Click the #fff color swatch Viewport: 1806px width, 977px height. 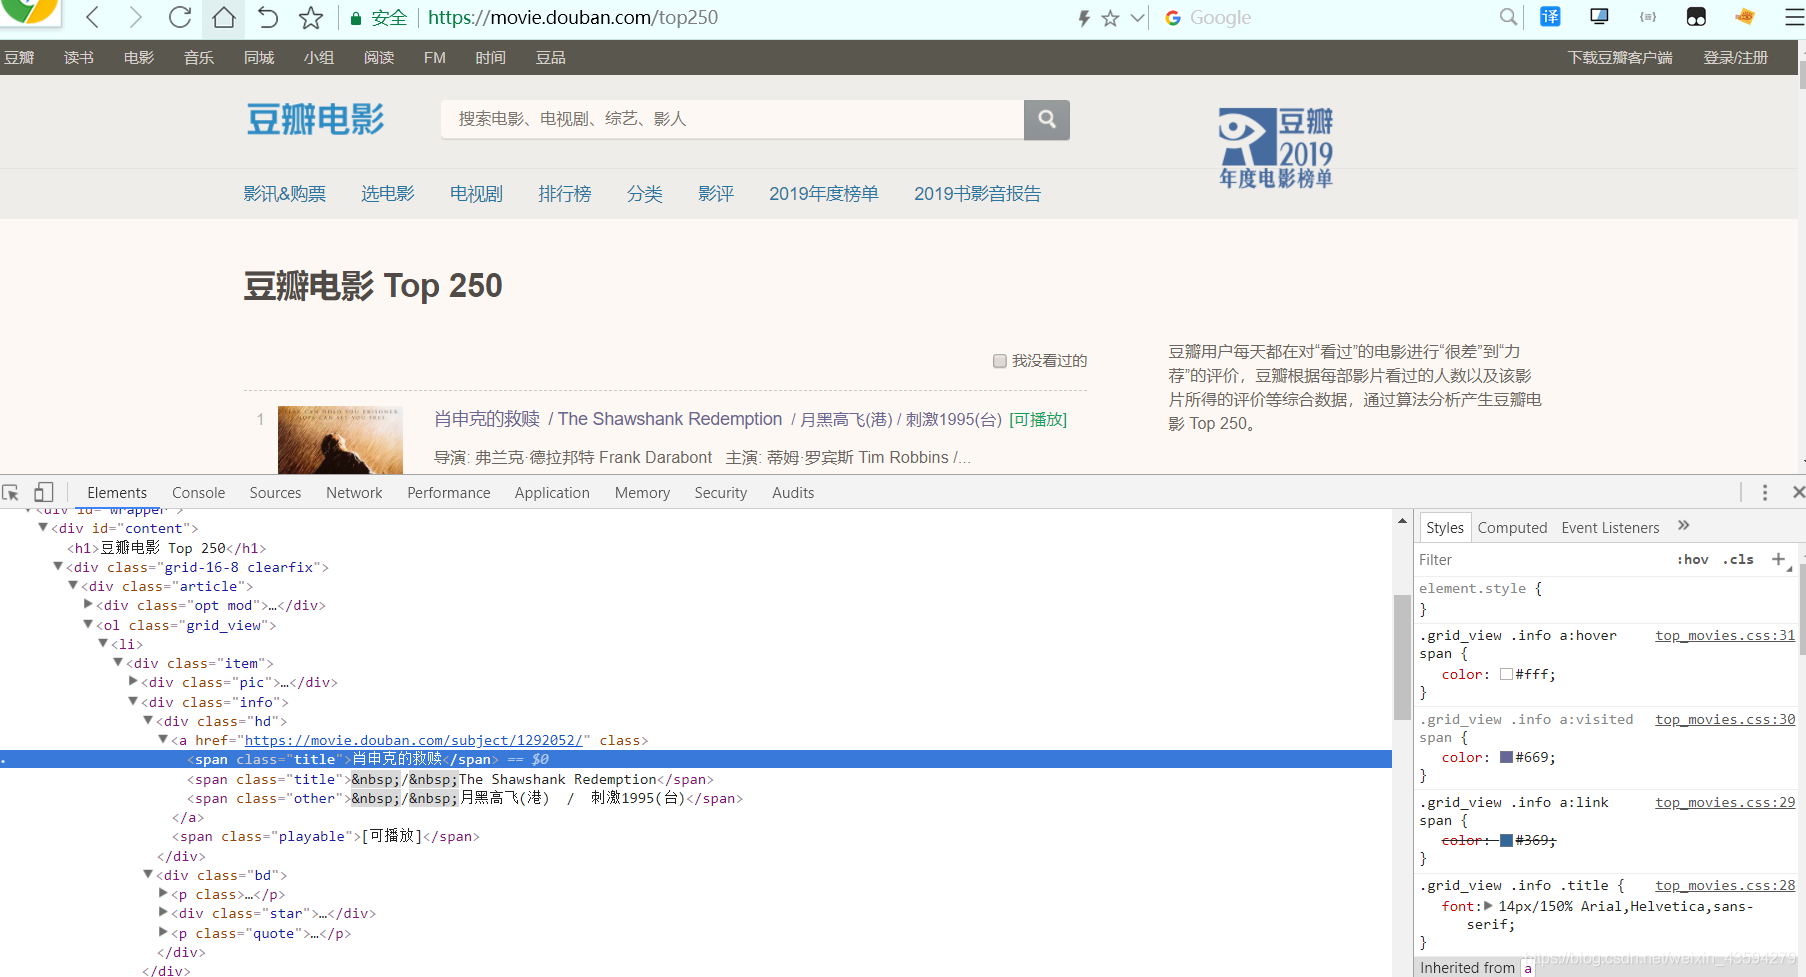point(1506,674)
